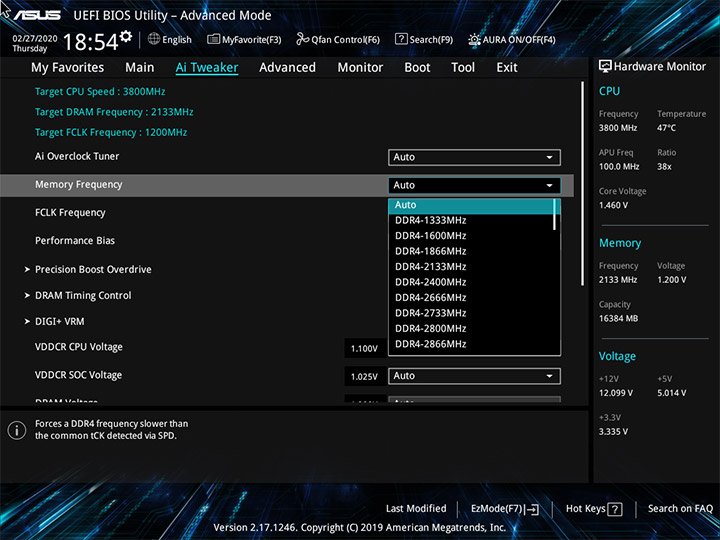Open the VDDCR SOC Voltage dropdown

pos(474,376)
